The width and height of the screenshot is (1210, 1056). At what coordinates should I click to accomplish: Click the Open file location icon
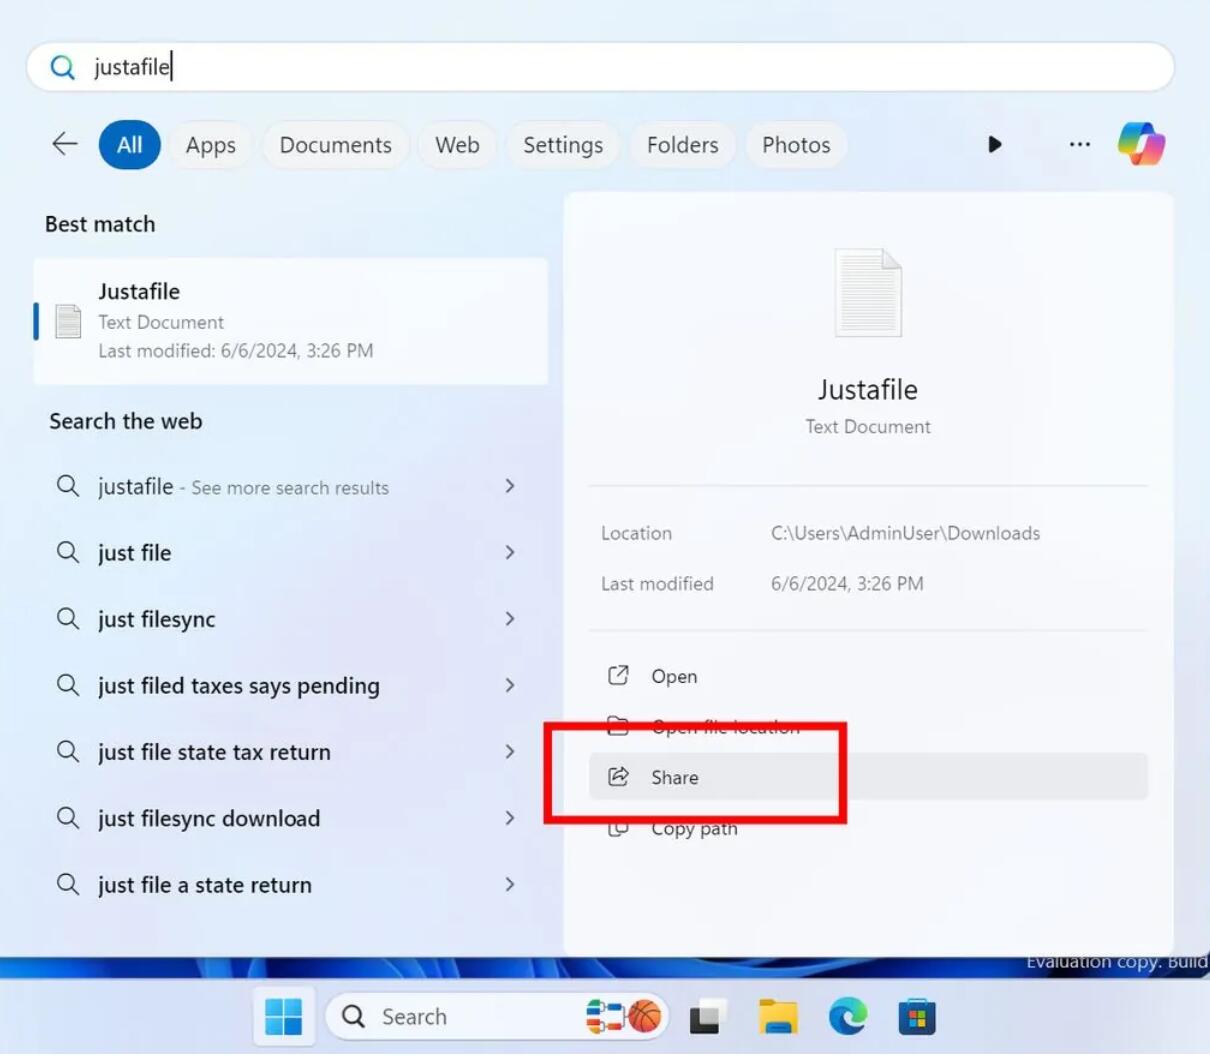pyautogui.click(x=619, y=727)
